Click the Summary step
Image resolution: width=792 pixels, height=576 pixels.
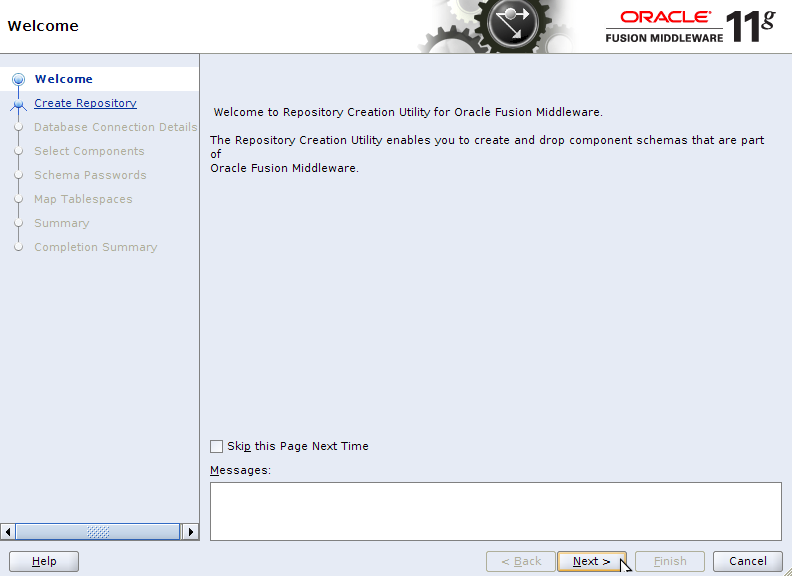tap(62, 223)
